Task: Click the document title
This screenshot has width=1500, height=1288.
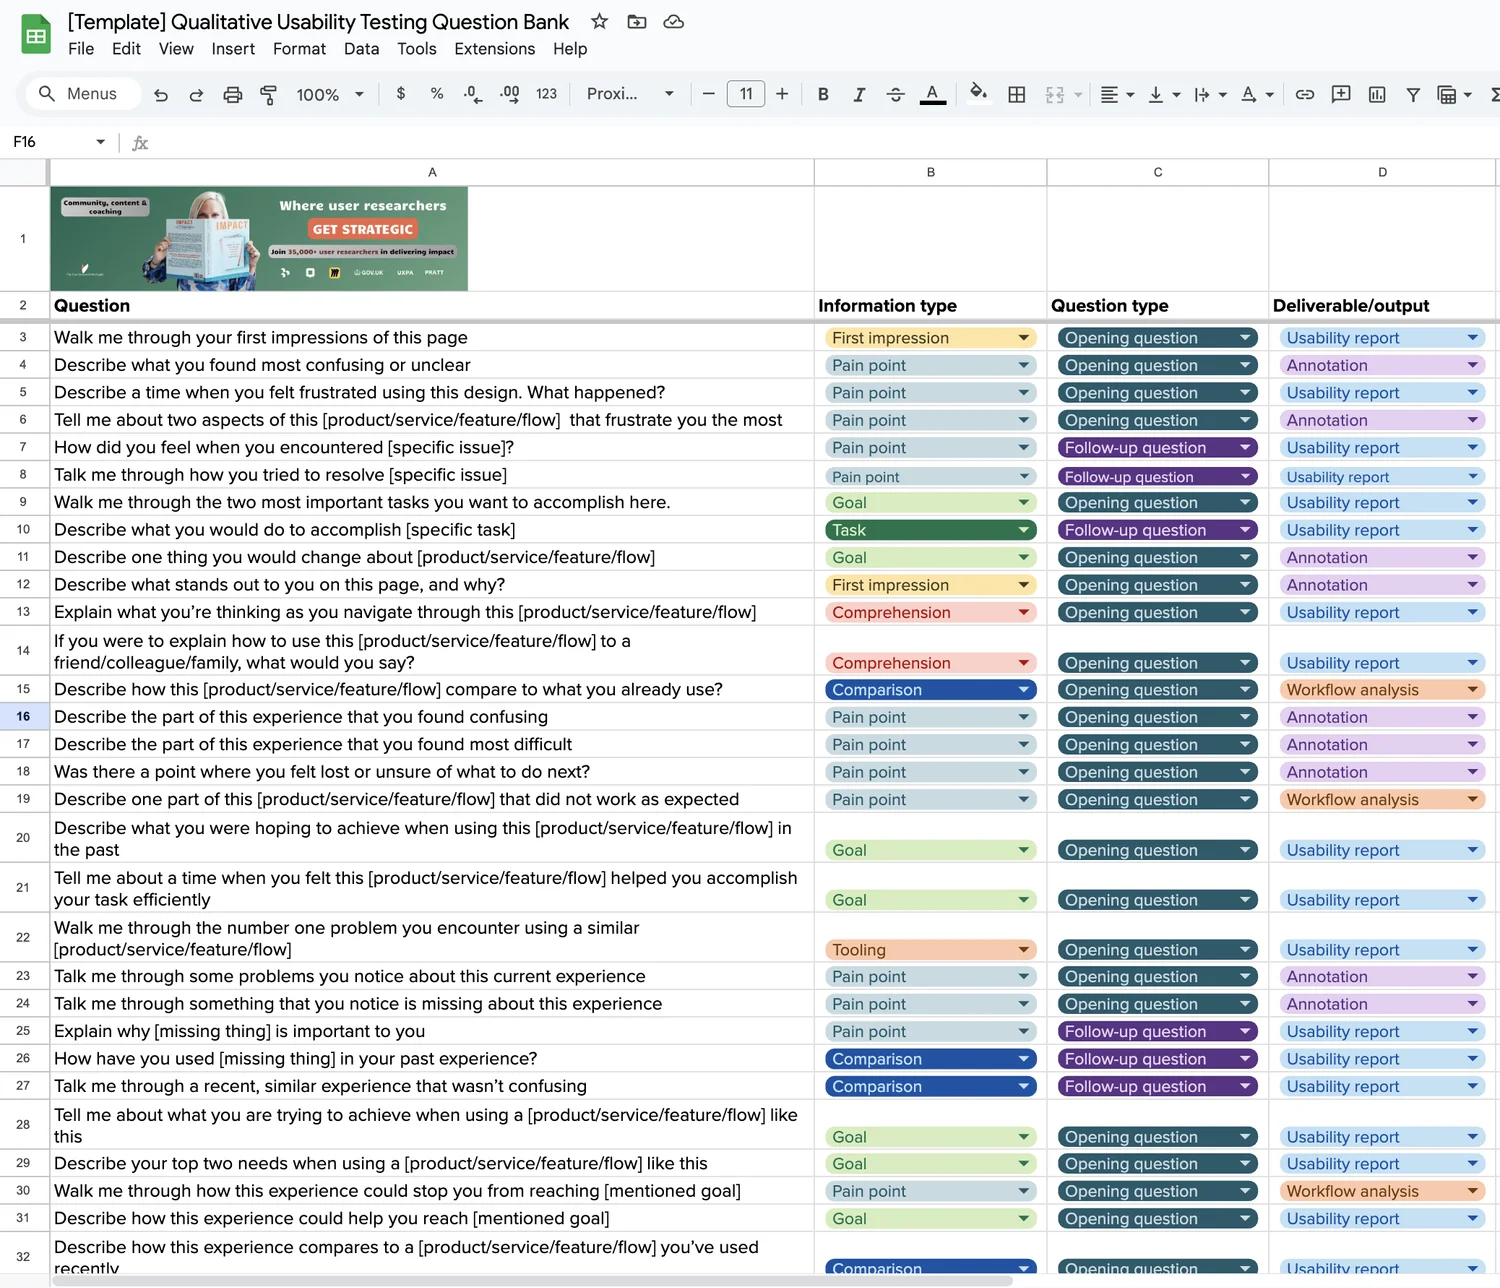Action: (x=318, y=22)
